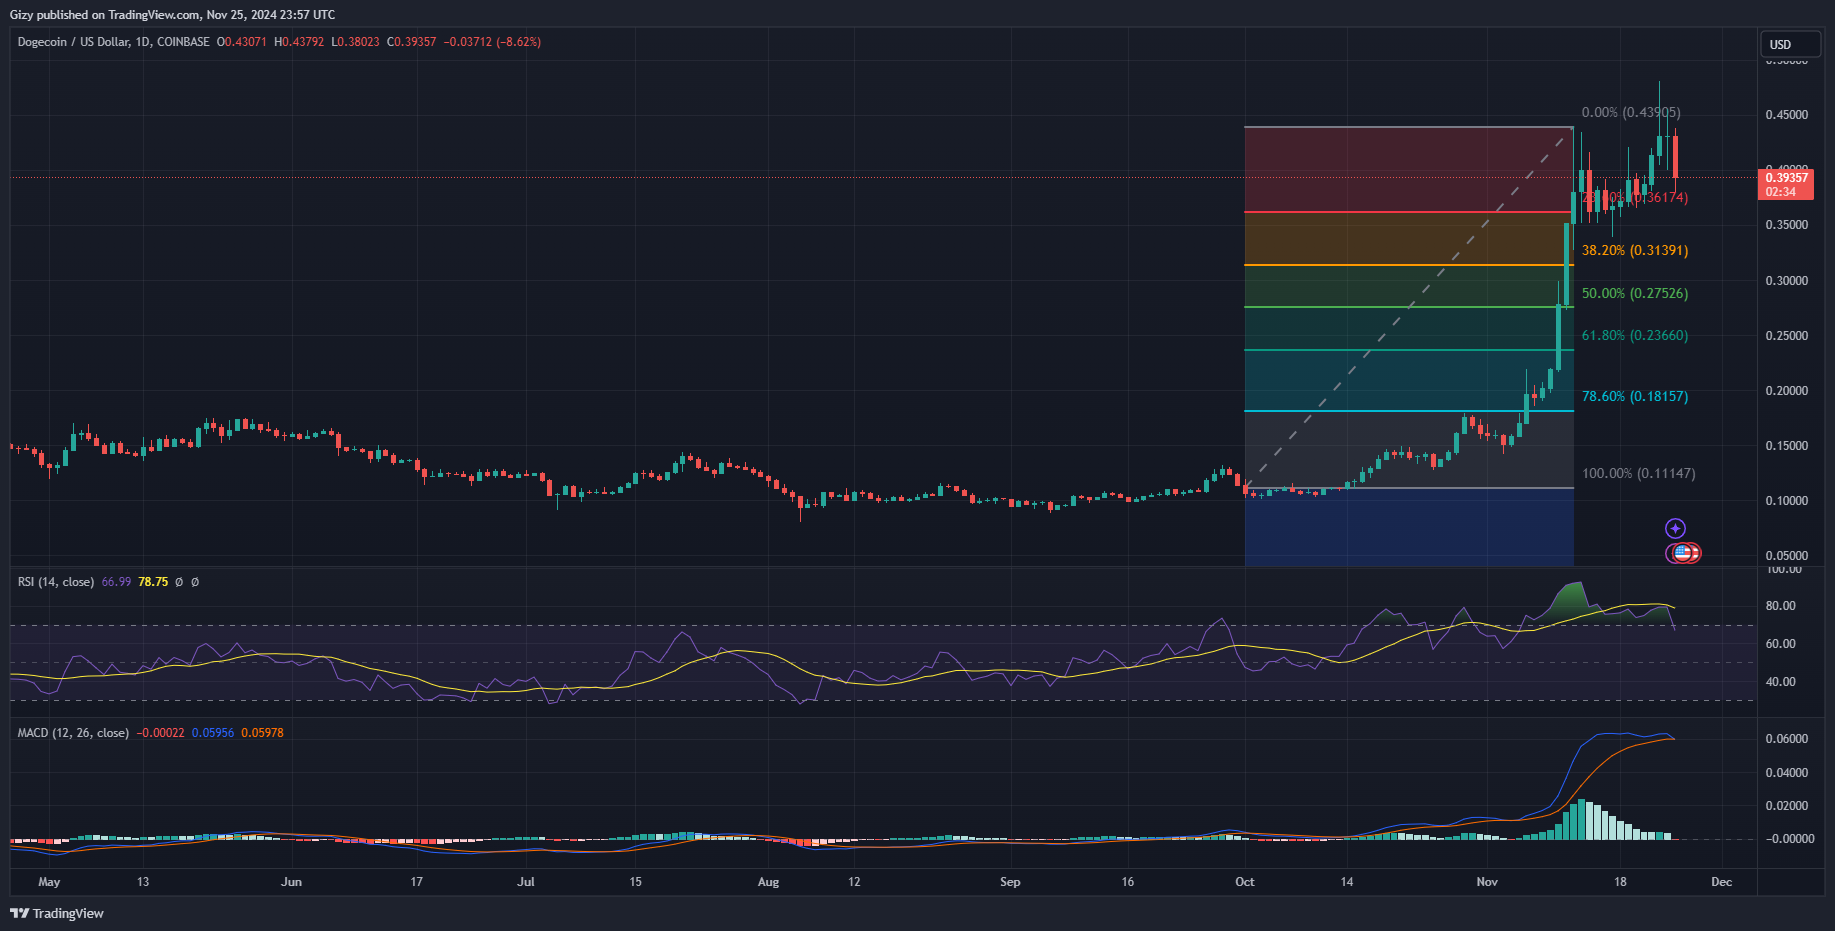
Task: Click the 0.20000 price axis label
Action: 1787,391
